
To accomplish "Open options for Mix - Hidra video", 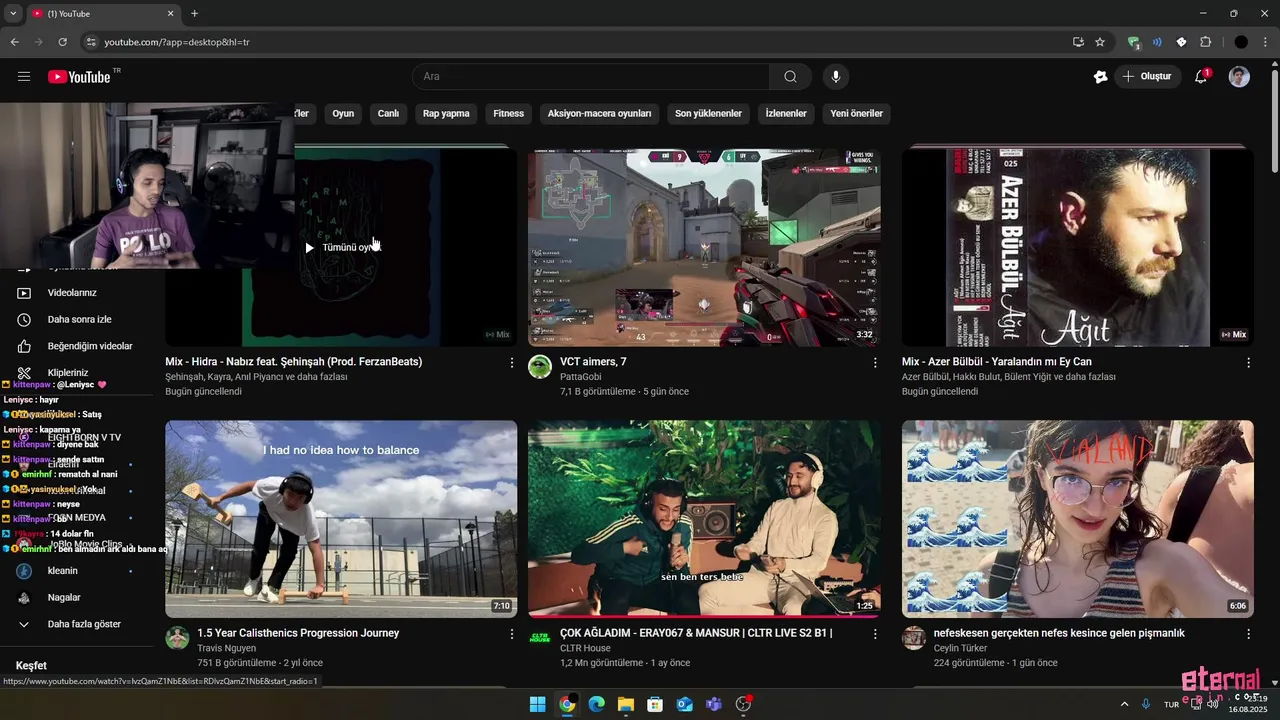I will tap(512, 363).
